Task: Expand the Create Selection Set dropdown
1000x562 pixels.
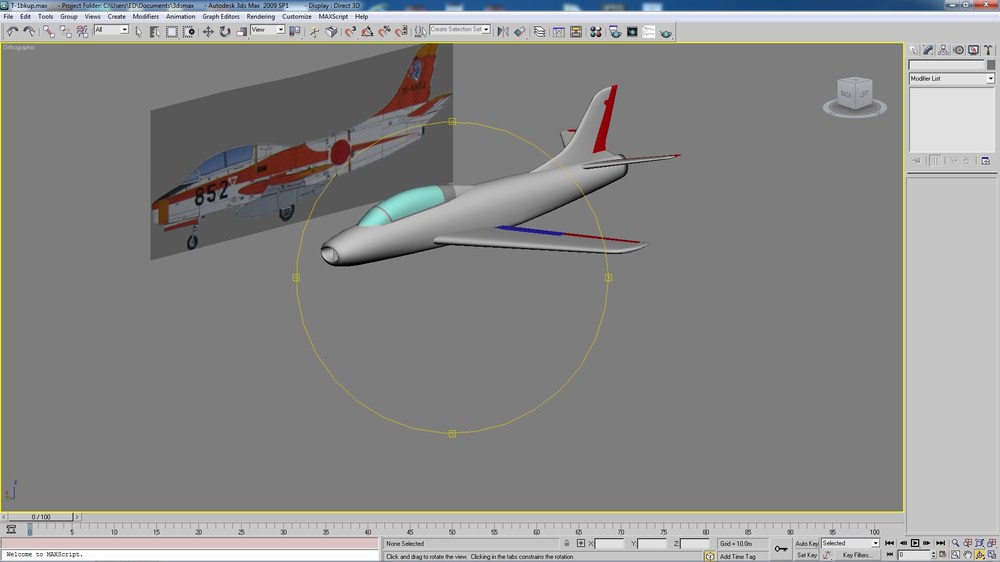Action: coord(460,29)
